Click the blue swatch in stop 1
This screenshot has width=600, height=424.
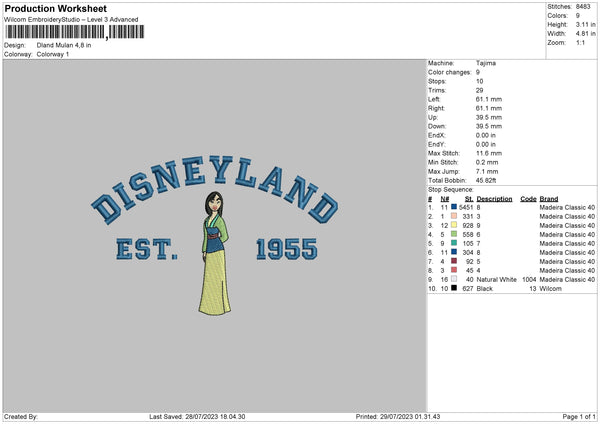[455, 206]
